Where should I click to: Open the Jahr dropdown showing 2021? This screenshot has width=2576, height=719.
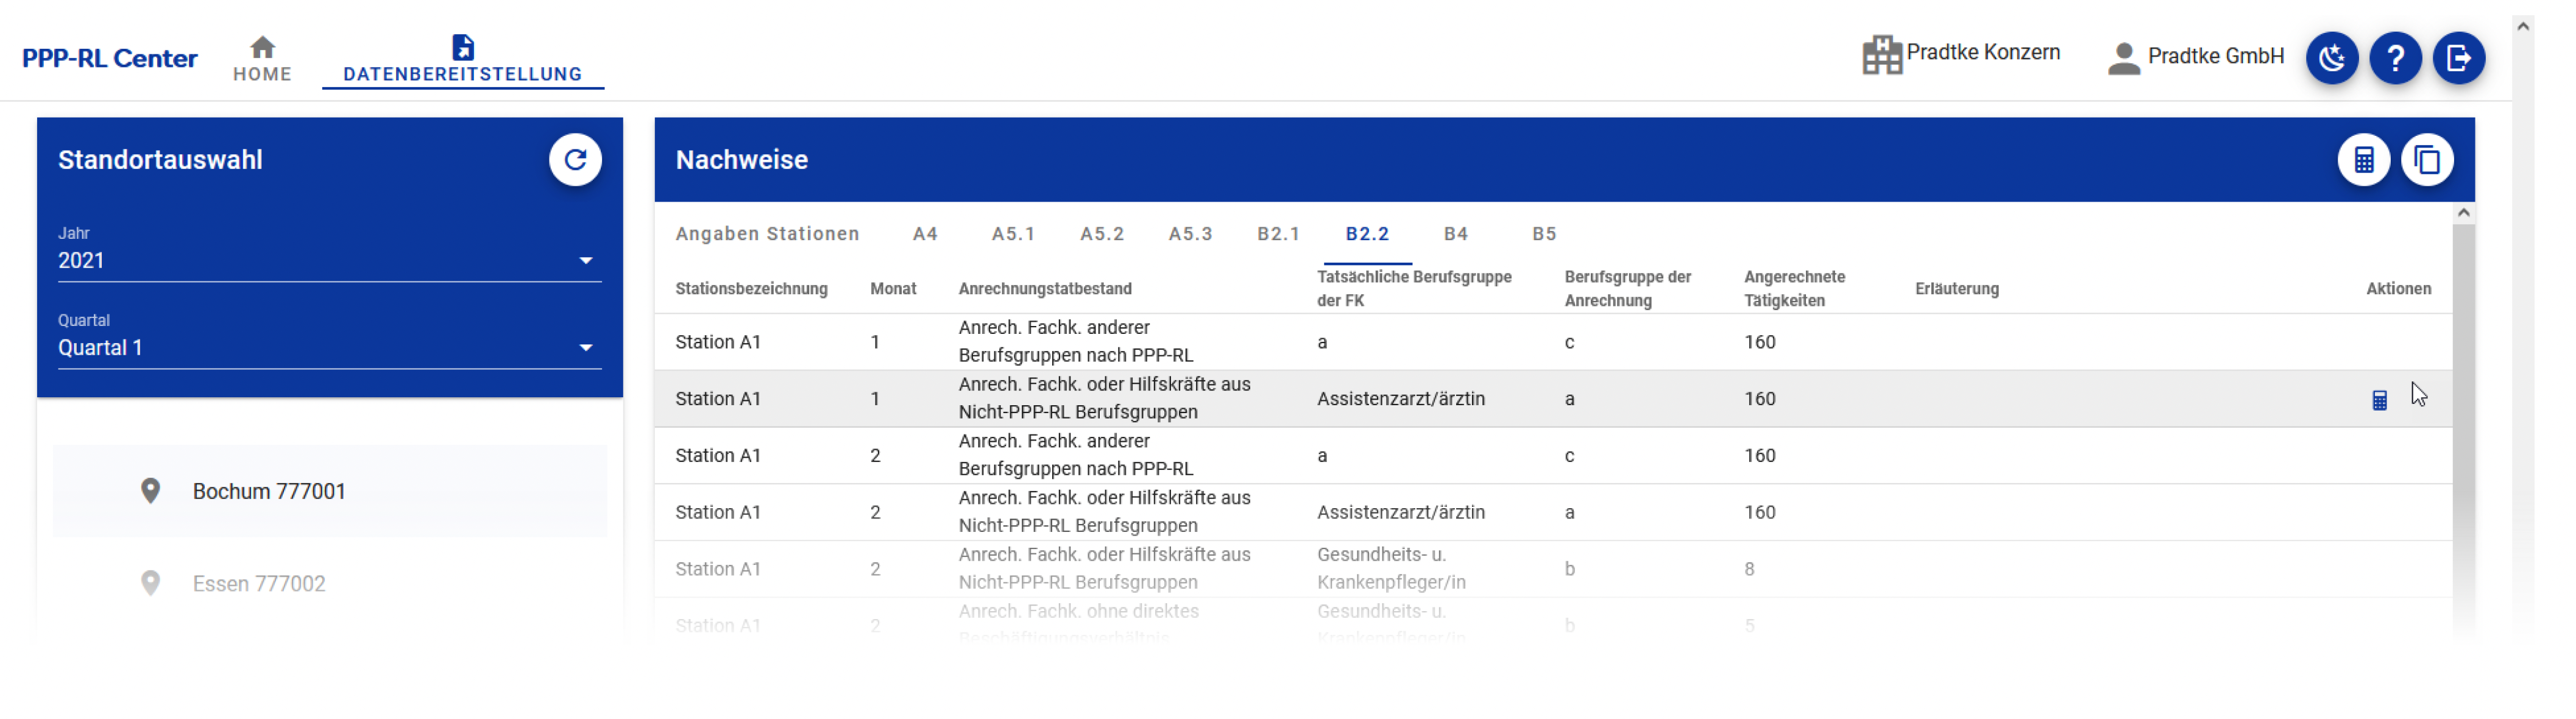329,261
